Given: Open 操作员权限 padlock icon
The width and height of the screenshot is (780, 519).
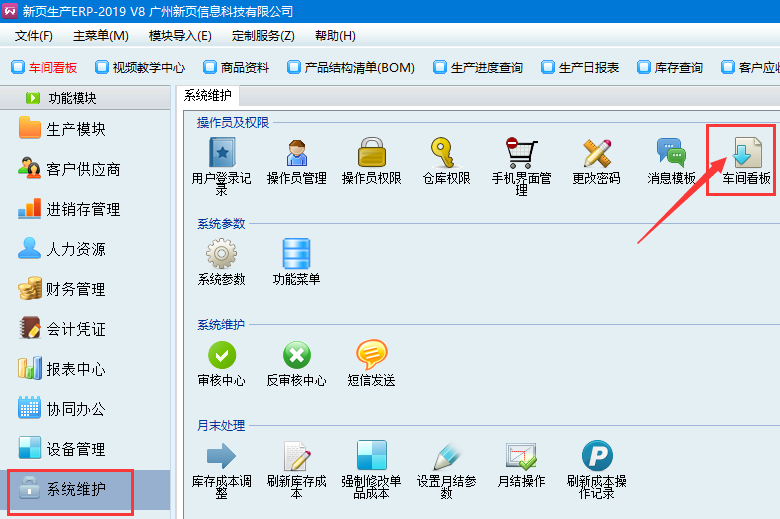Looking at the screenshot, I should pos(372,152).
